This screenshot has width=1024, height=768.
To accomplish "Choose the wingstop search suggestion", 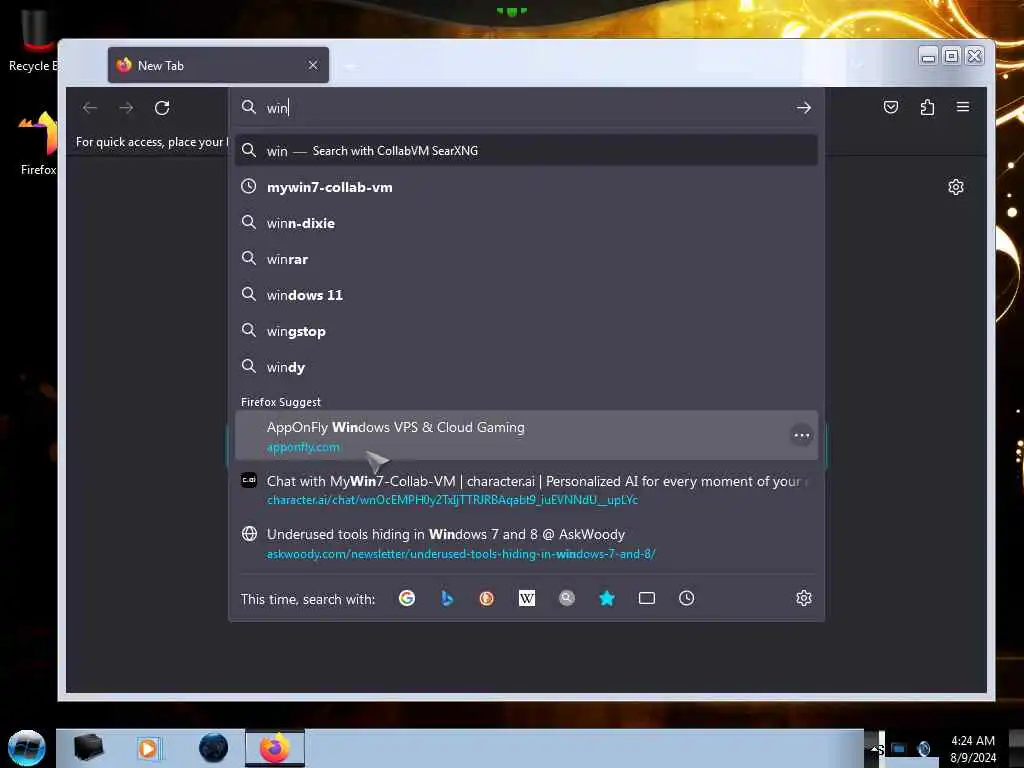I will (526, 331).
